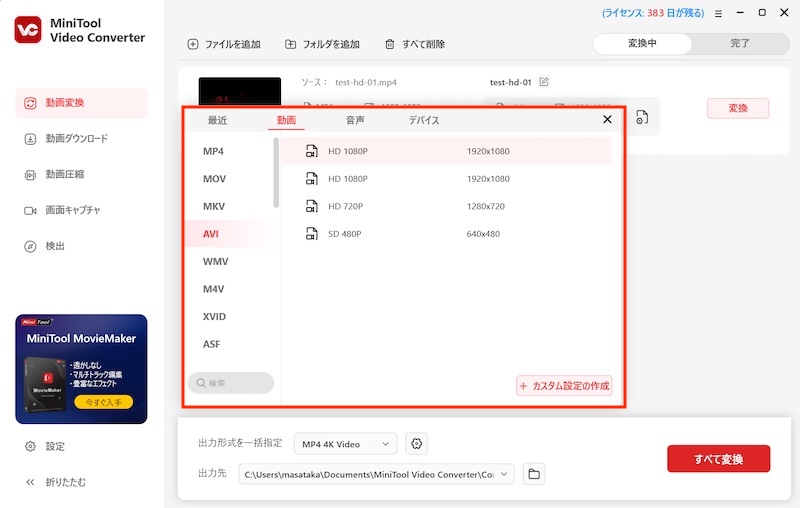Expand the 出力先 path dropdown
This screenshot has width=800, height=508.
tap(505, 474)
